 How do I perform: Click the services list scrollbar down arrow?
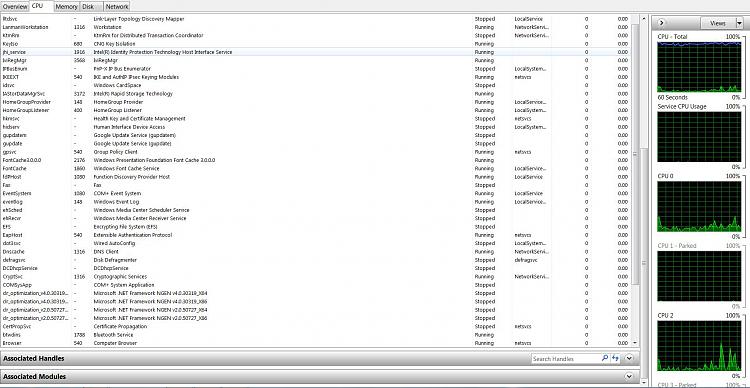pos(635,343)
